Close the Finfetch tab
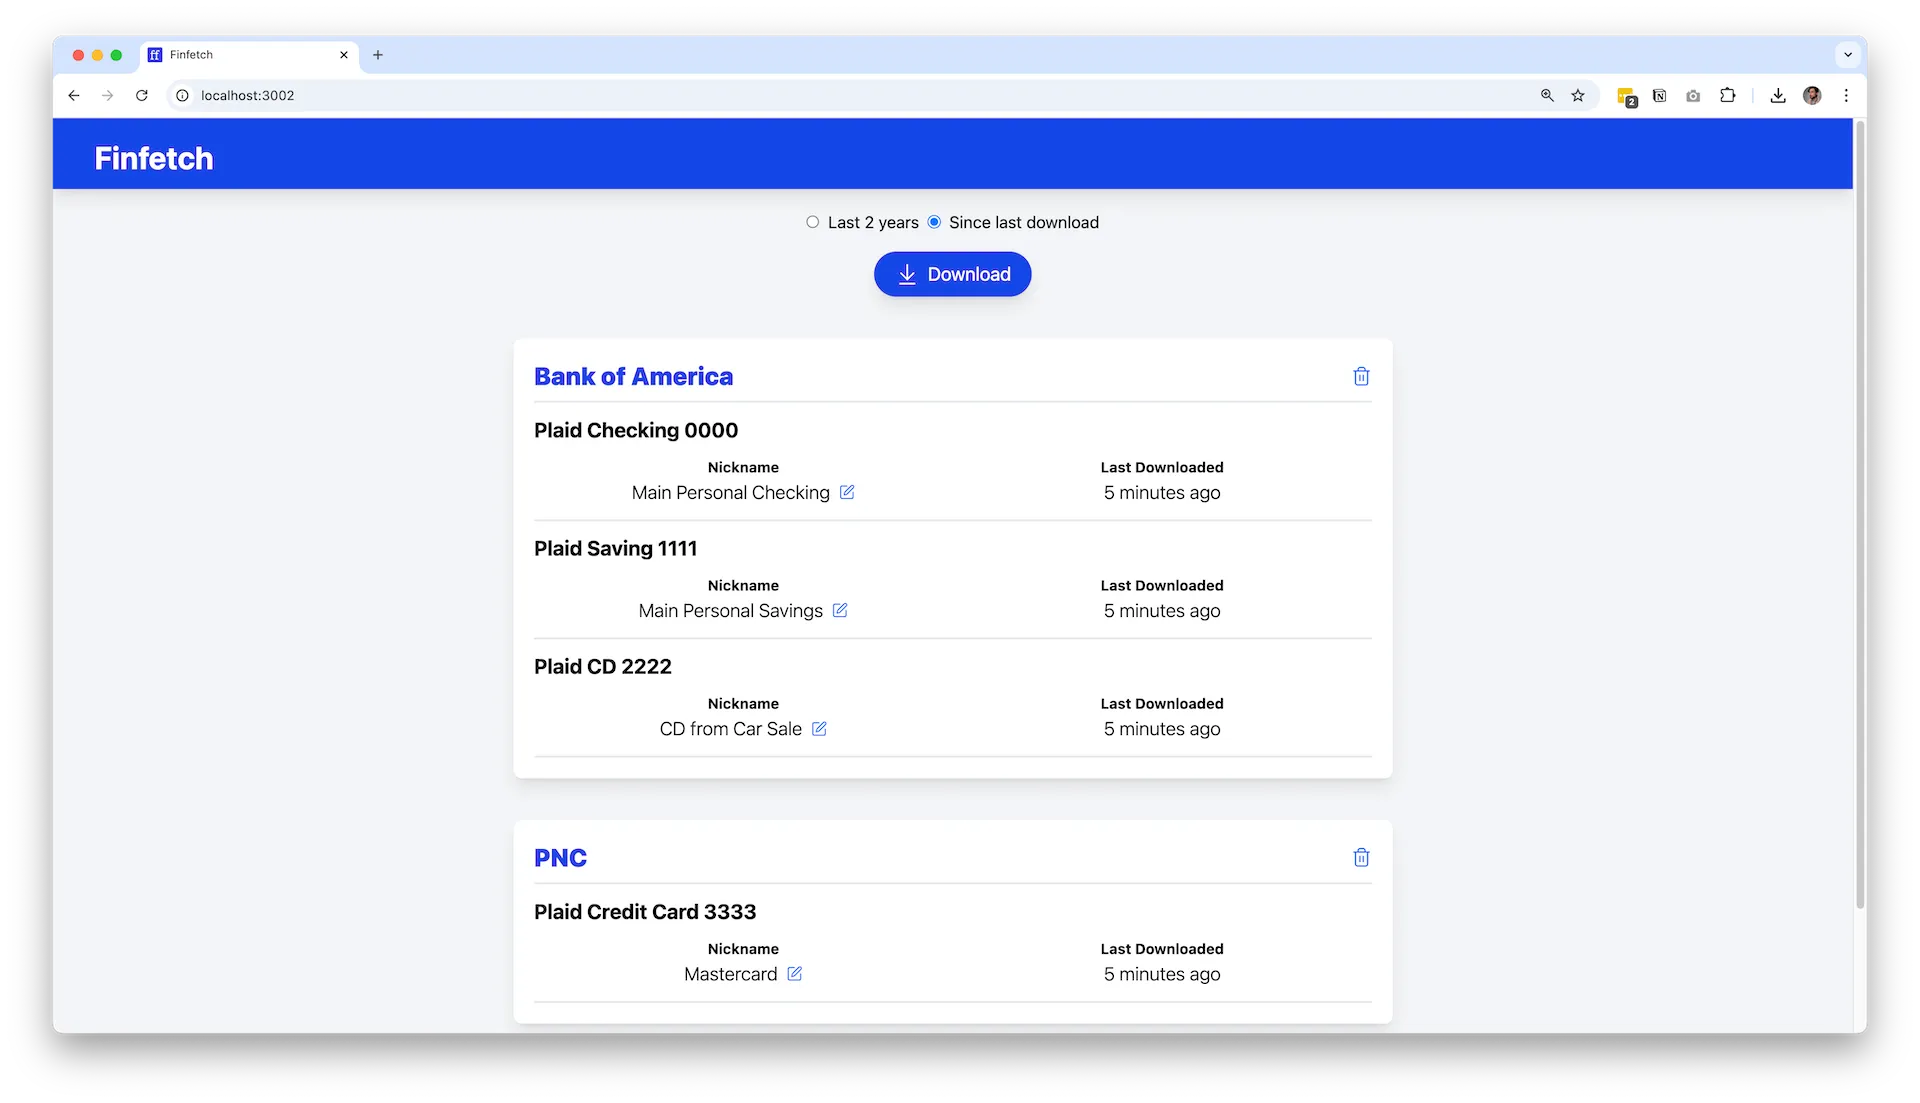Viewport: 1920px width, 1103px height. [344, 55]
